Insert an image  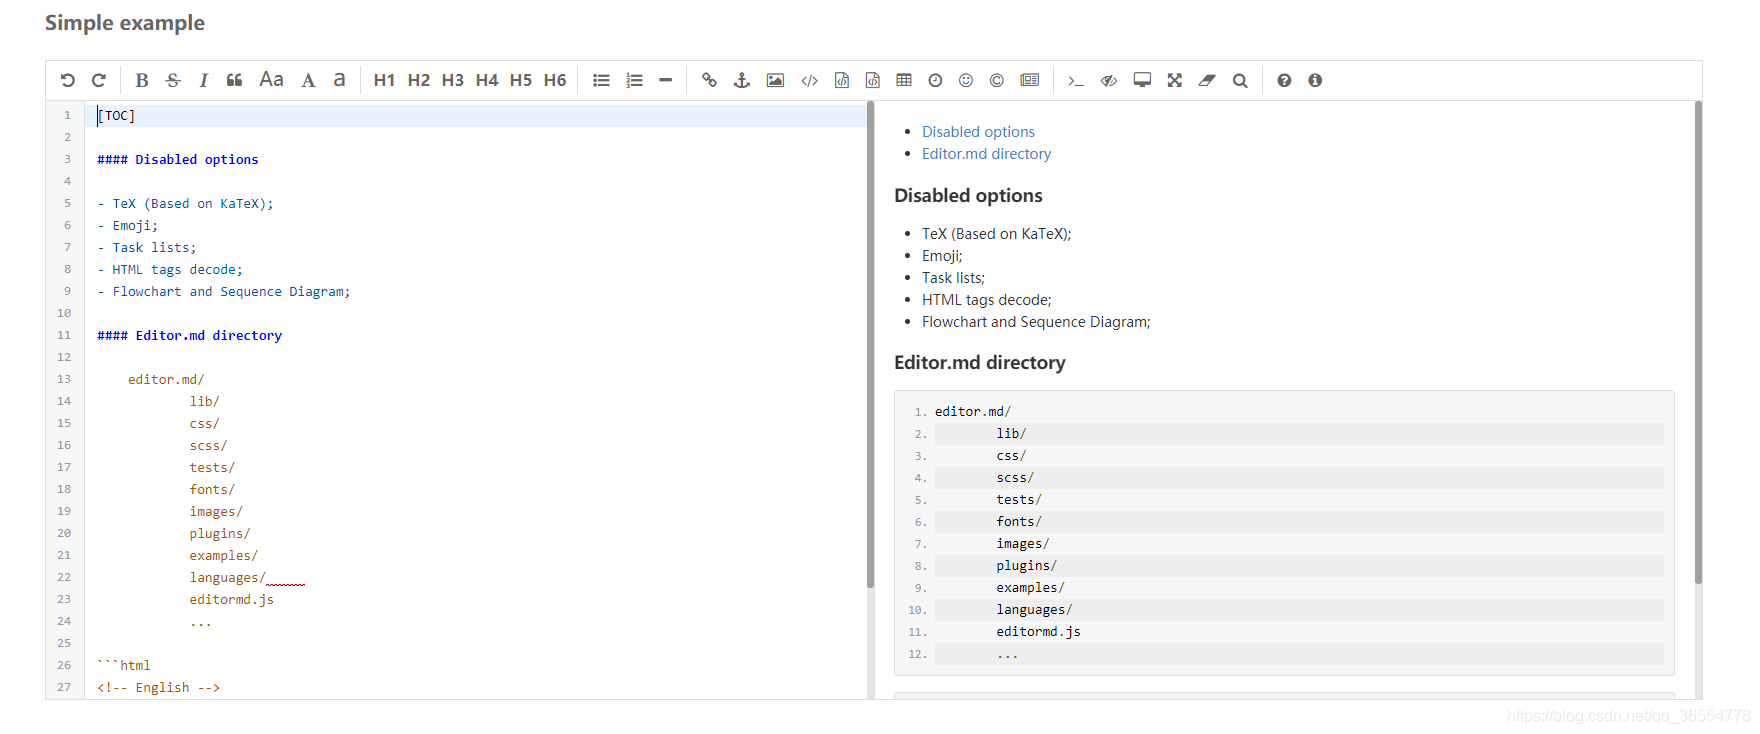775,80
